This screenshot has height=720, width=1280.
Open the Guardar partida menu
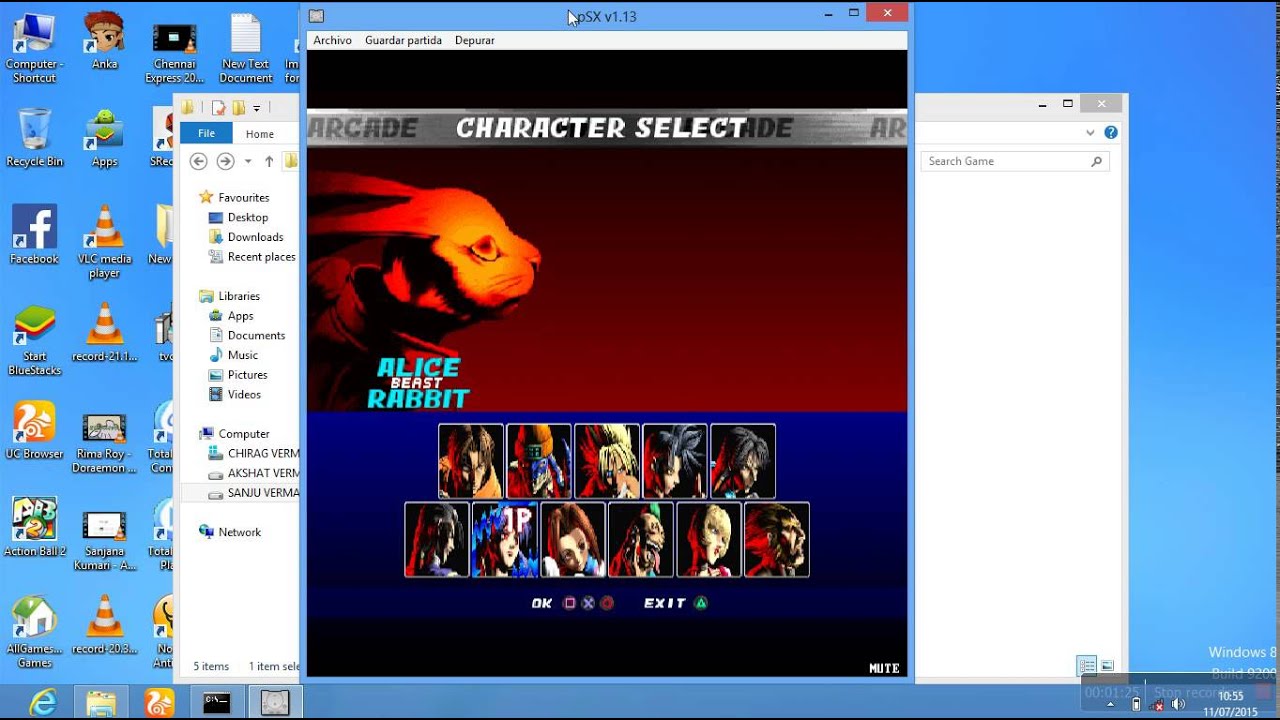coord(403,40)
